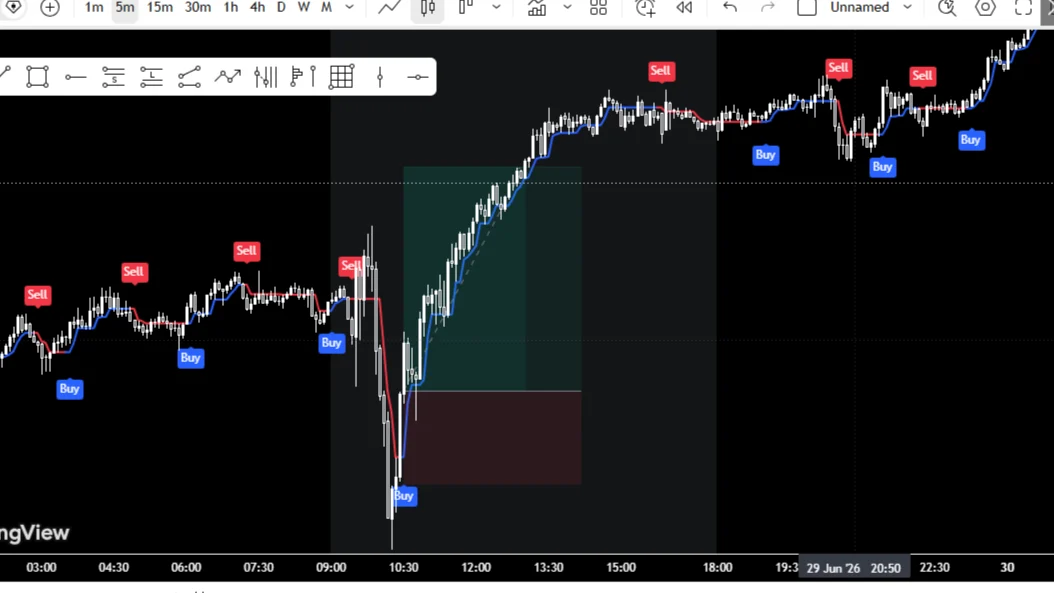Click the 10:30 time axis label
The image size is (1054, 593).
[x=403, y=568]
